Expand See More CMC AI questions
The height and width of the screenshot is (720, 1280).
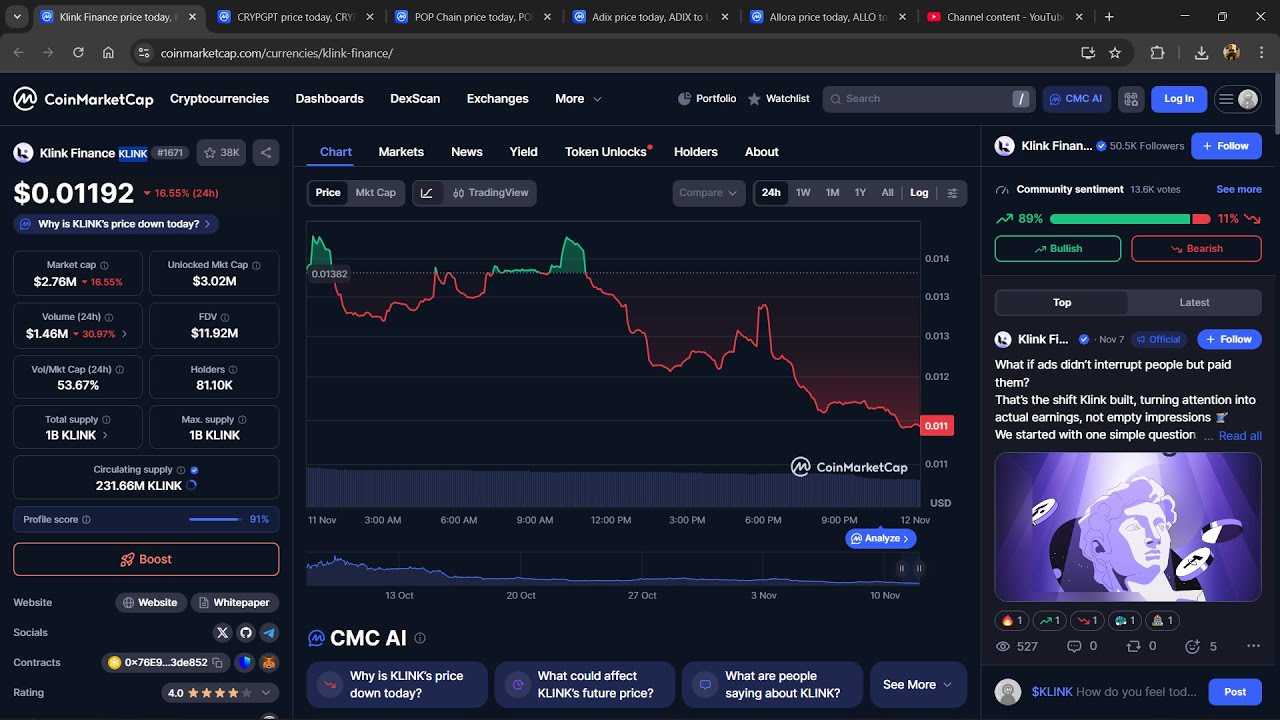point(918,685)
